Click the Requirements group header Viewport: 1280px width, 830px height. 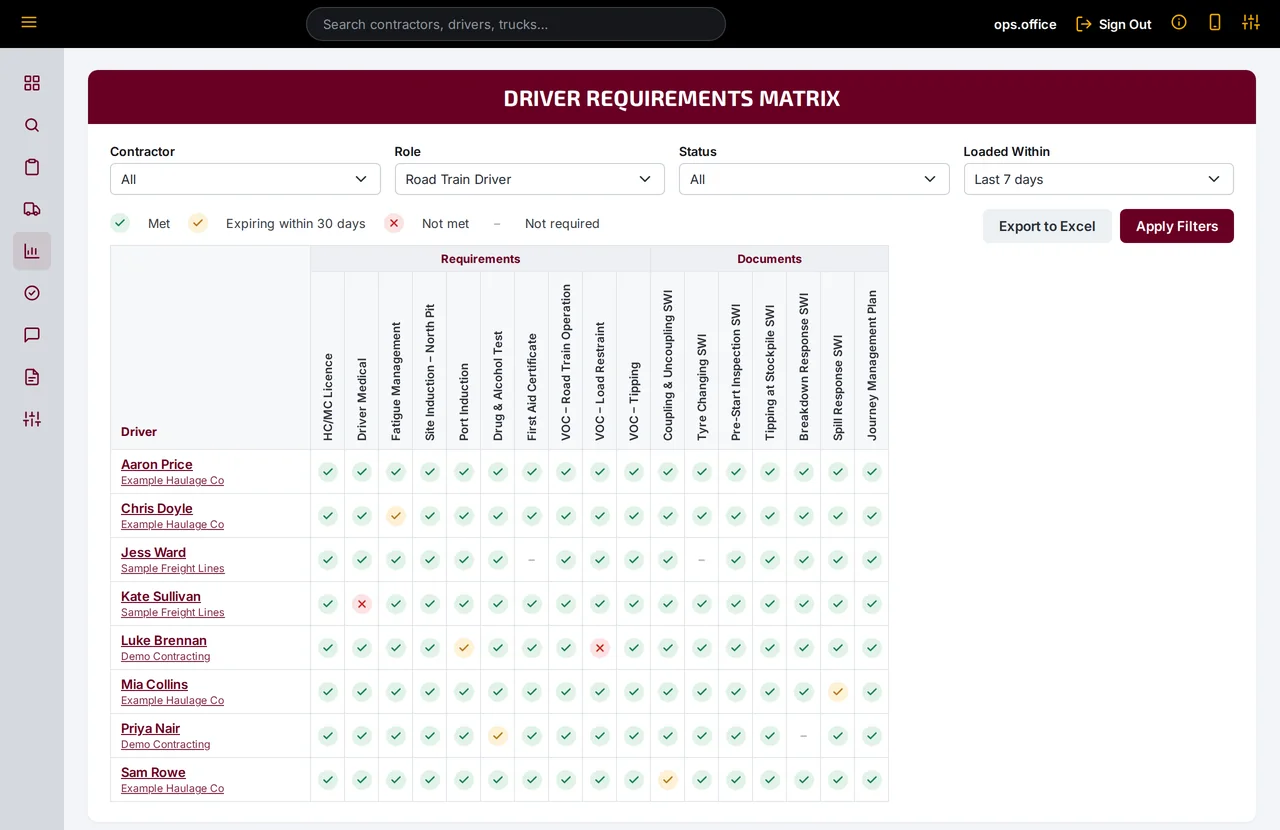click(x=480, y=259)
